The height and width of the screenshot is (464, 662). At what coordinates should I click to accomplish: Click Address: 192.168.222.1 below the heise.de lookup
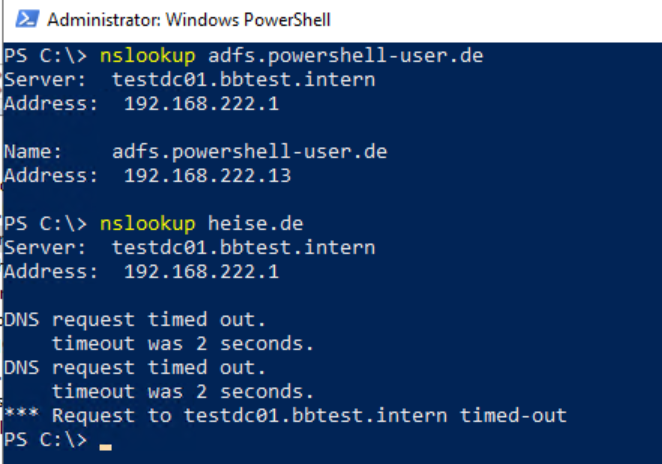click(141, 271)
